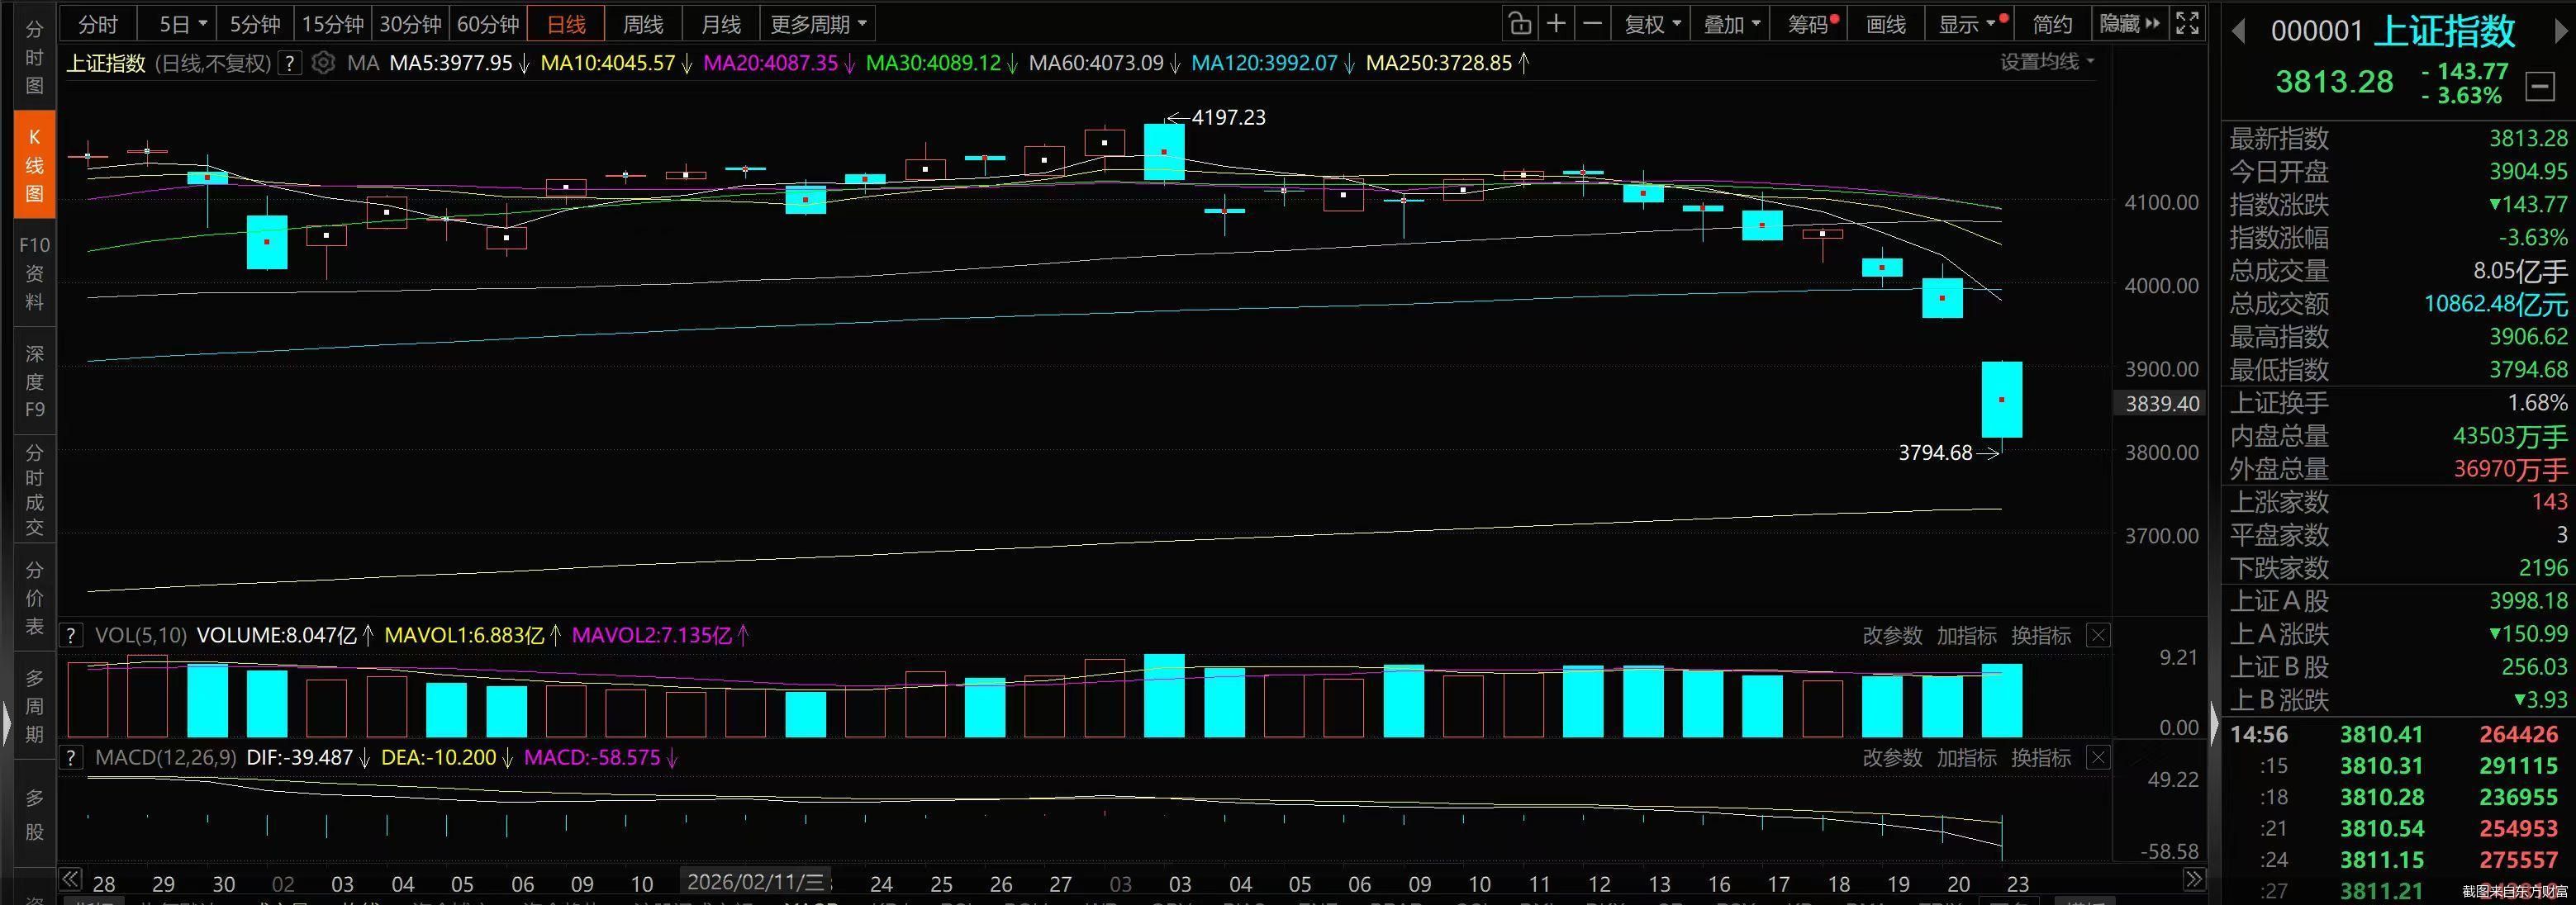Open 设置均线 dropdown

(2046, 62)
